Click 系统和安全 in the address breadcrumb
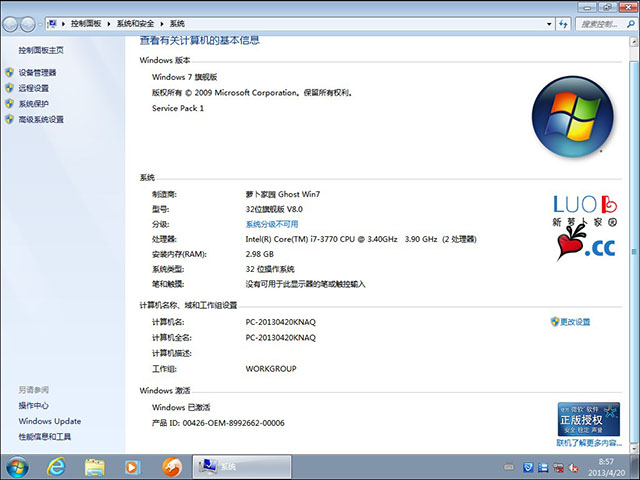The width and height of the screenshot is (640, 480). (135, 24)
